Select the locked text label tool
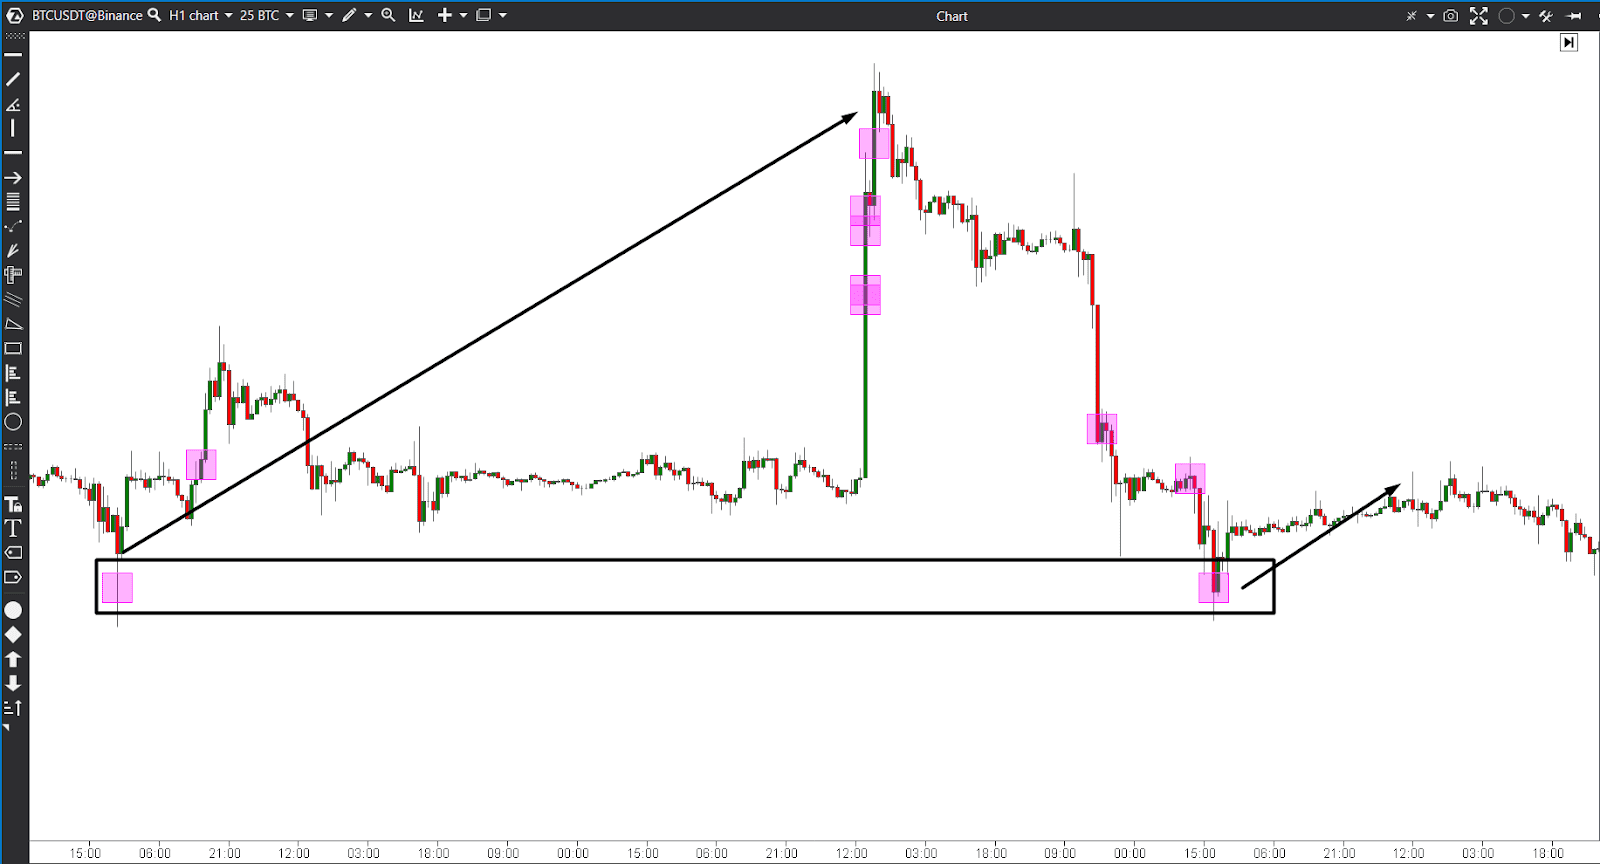Image resolution: width=1600 pixels, height=864 pixels. [13, 504]
